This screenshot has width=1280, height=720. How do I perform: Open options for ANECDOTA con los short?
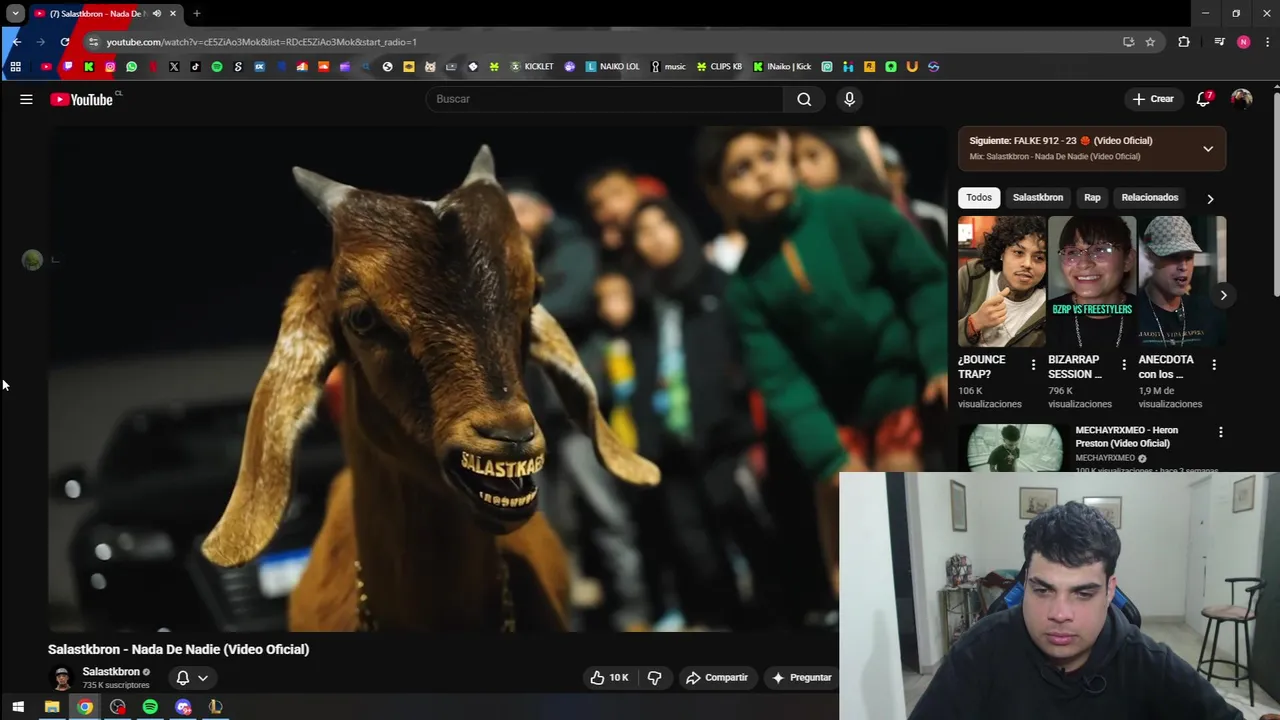point(1214,365)
